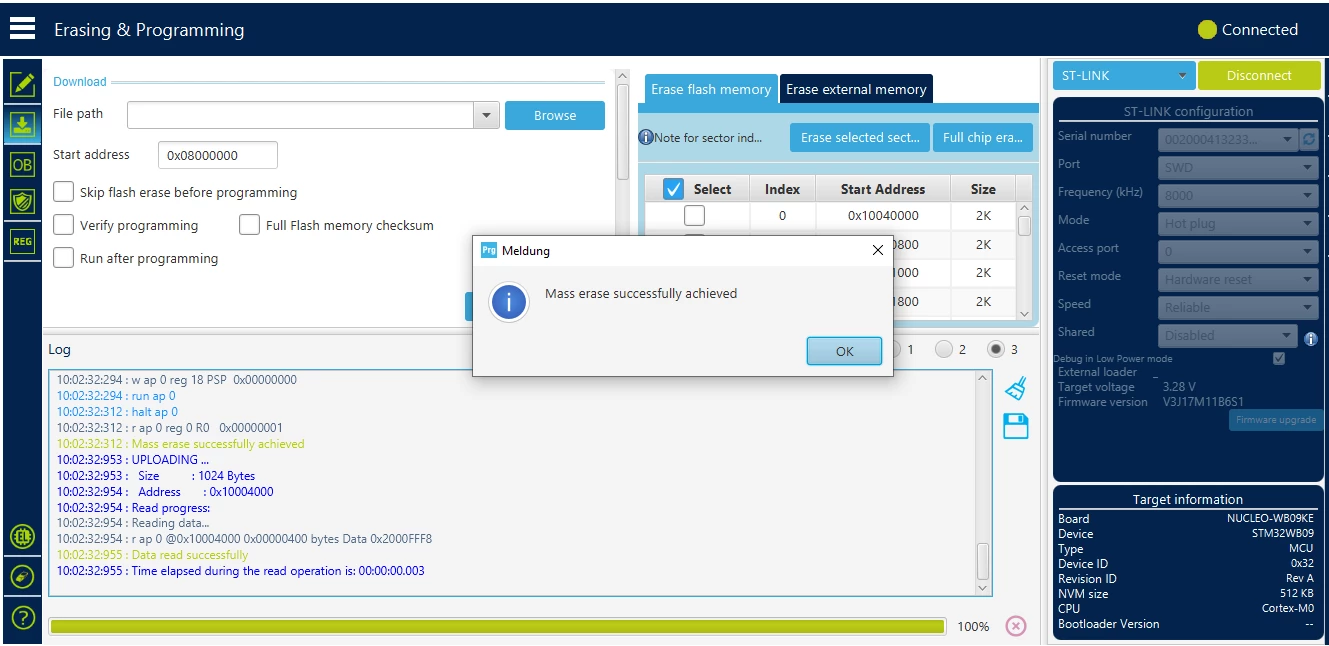
Task: Select the Erasing & Programming download icon
Action: [x=22, y=124]
